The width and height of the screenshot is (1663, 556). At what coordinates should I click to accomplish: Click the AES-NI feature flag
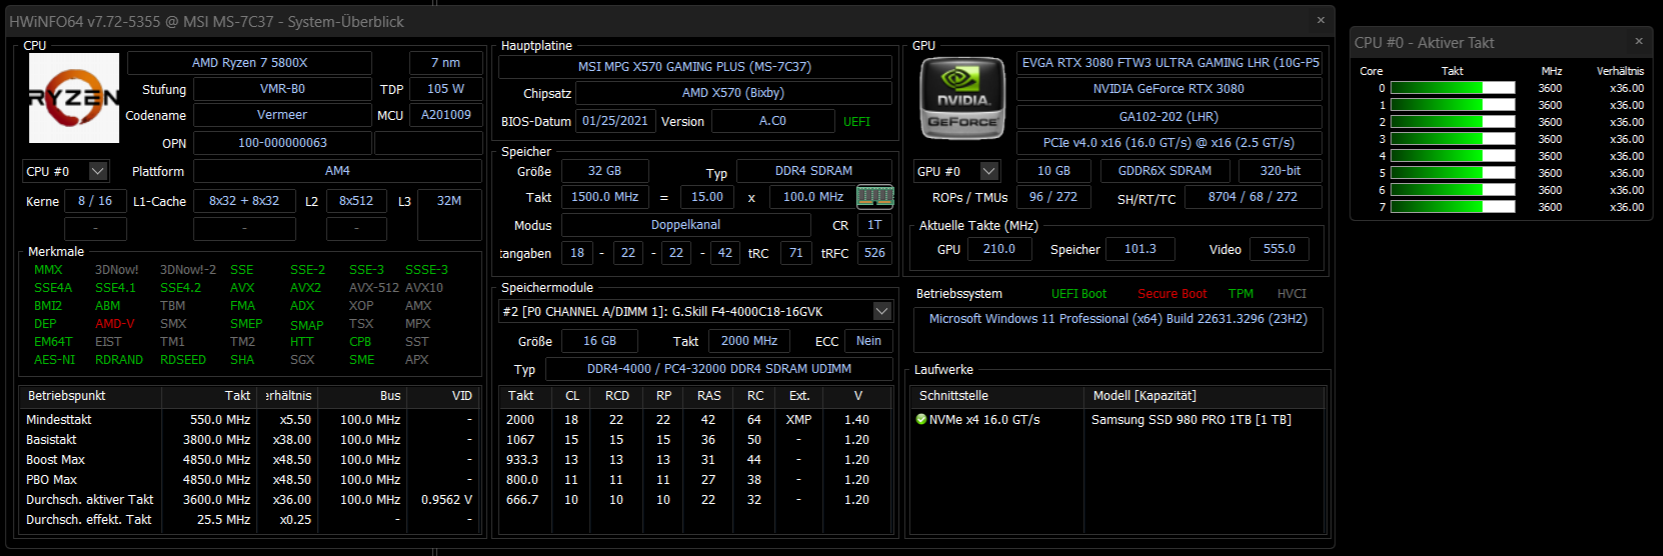(54, 360)
